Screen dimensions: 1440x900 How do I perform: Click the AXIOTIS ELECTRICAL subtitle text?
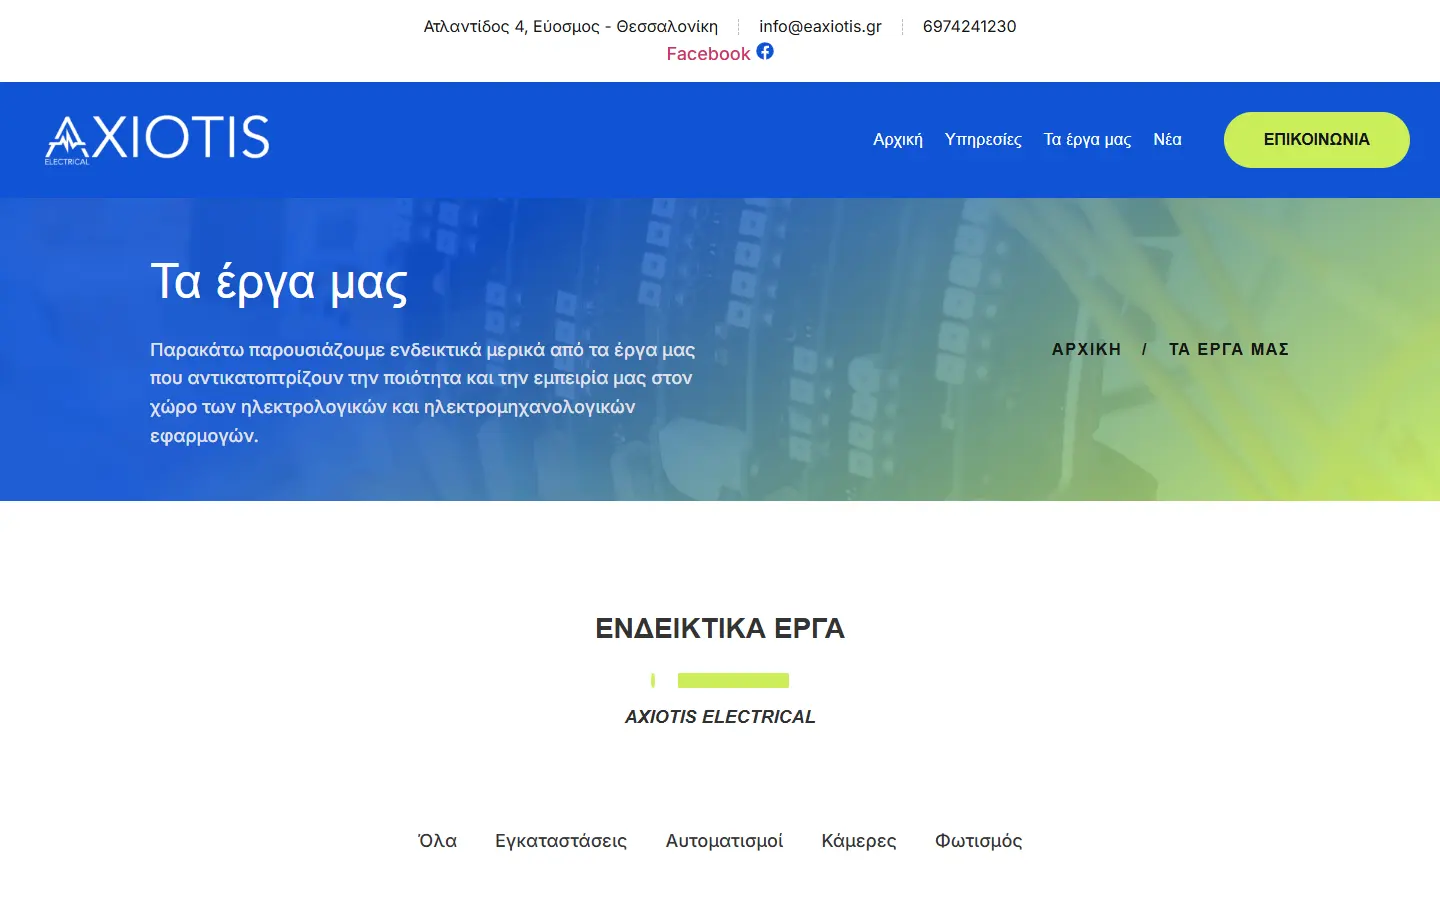point(720,717)
